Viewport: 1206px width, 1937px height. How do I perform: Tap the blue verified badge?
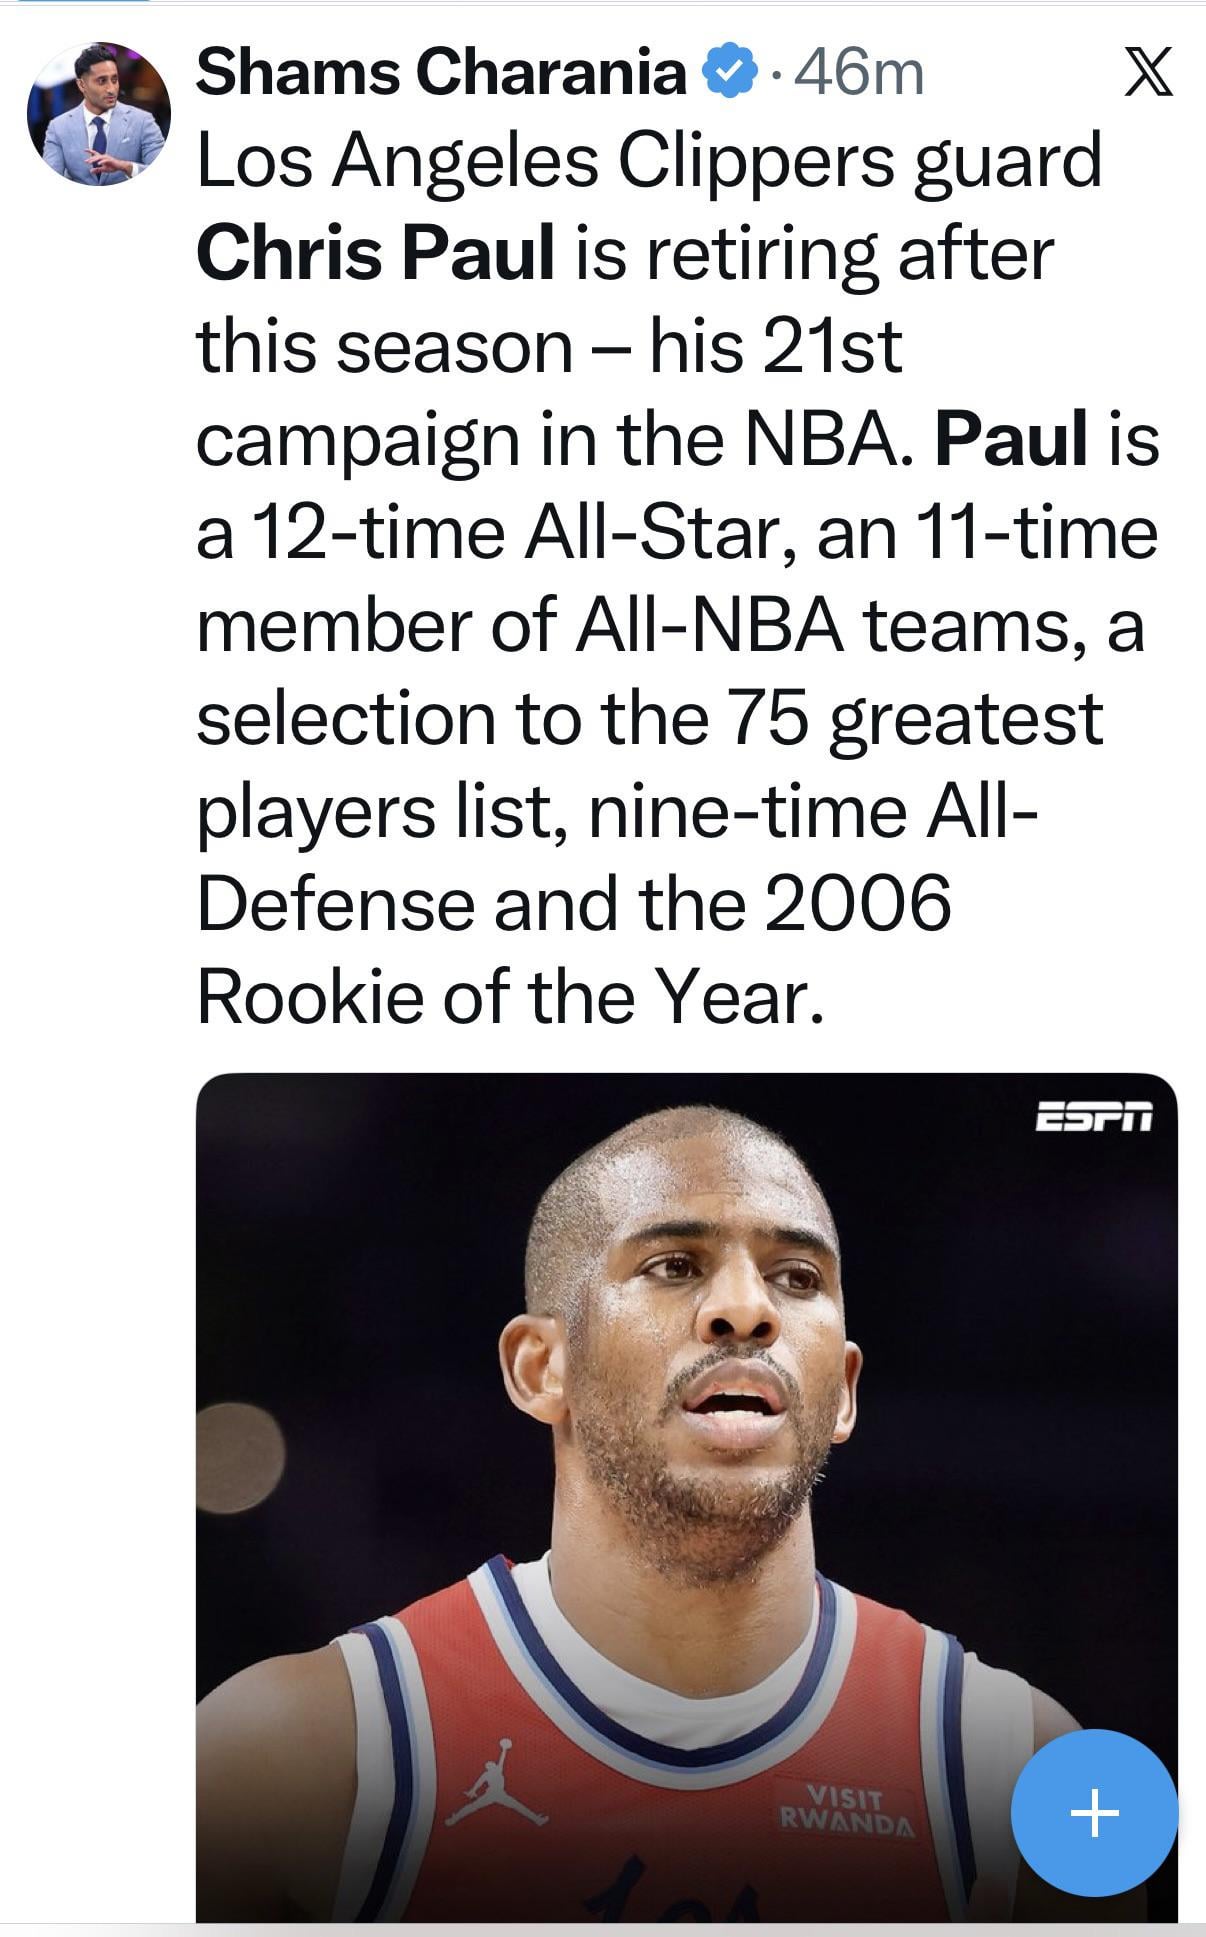click(x=730, y=72)
